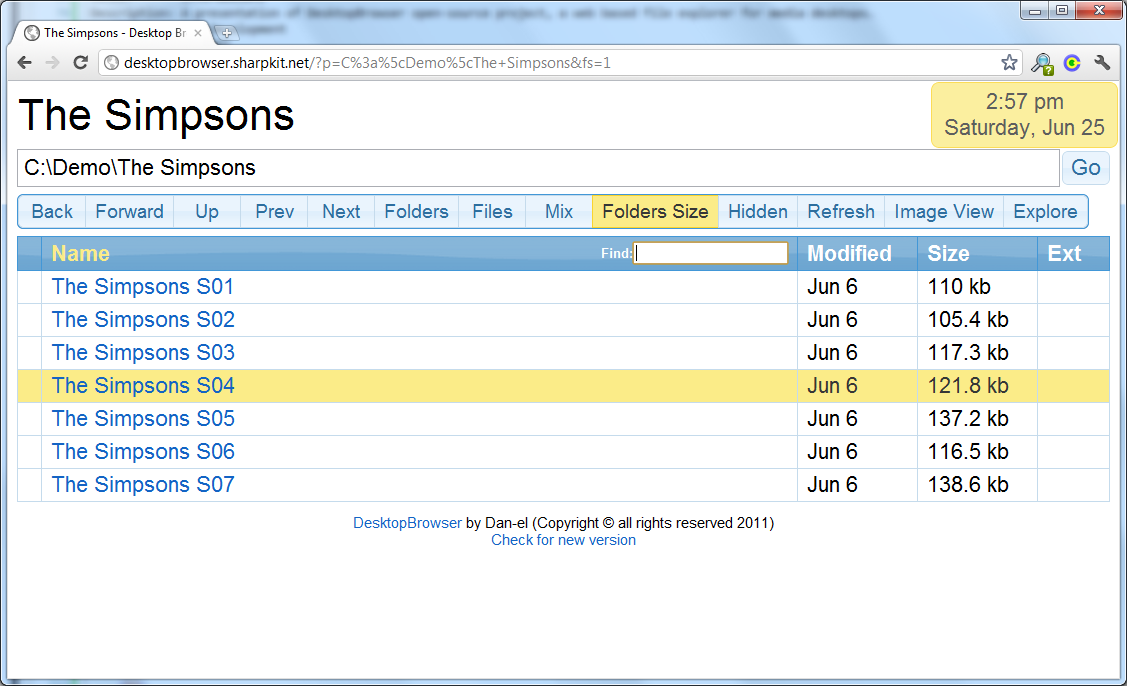Switch to Image View
This screenshot has height=686, width=1127.
944,211
